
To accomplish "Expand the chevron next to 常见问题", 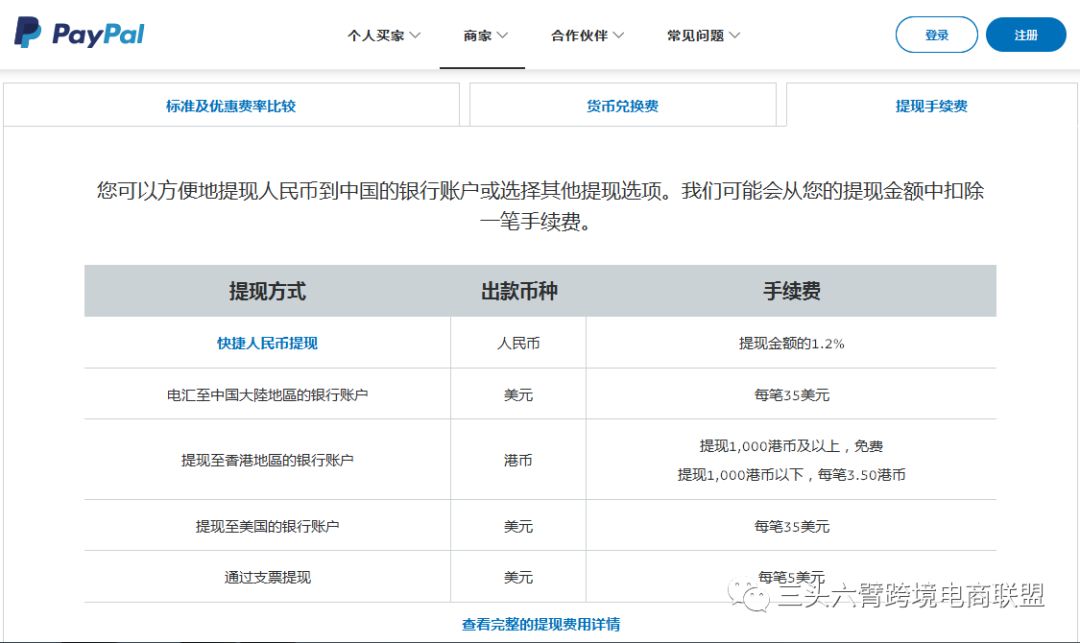I will point(735,35).
